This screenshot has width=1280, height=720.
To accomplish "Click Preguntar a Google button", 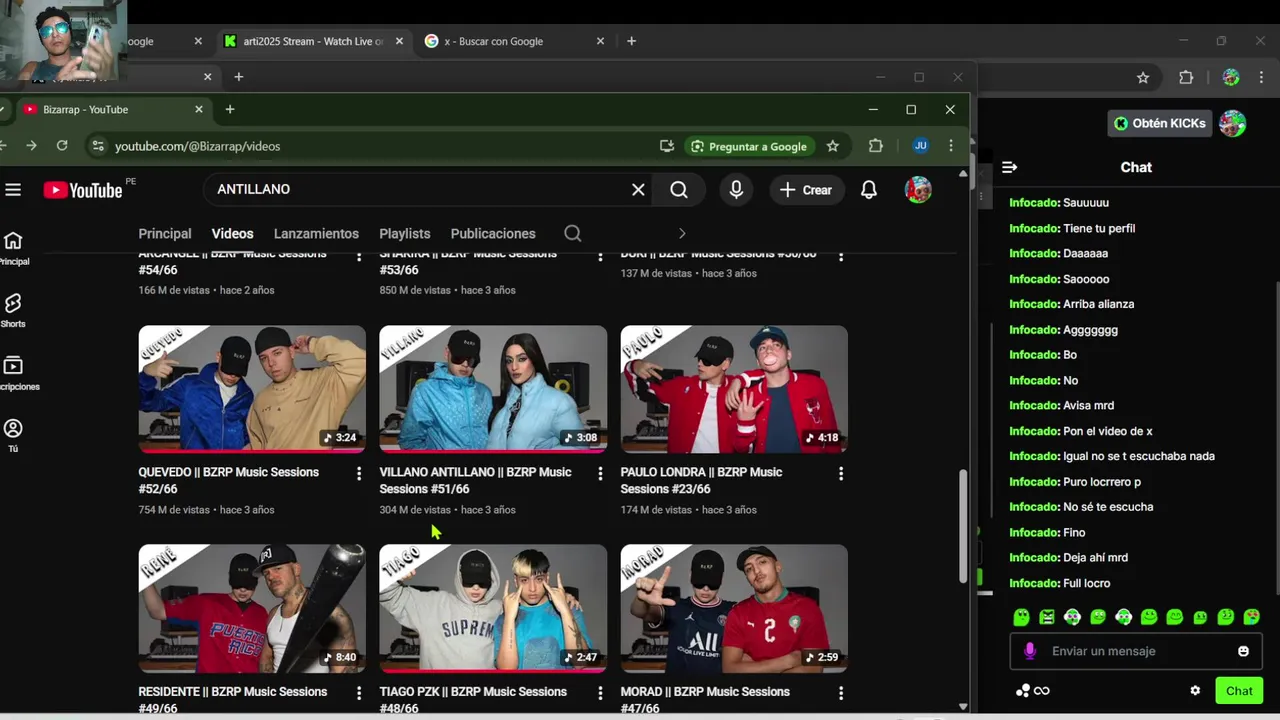I will point(748,146).
